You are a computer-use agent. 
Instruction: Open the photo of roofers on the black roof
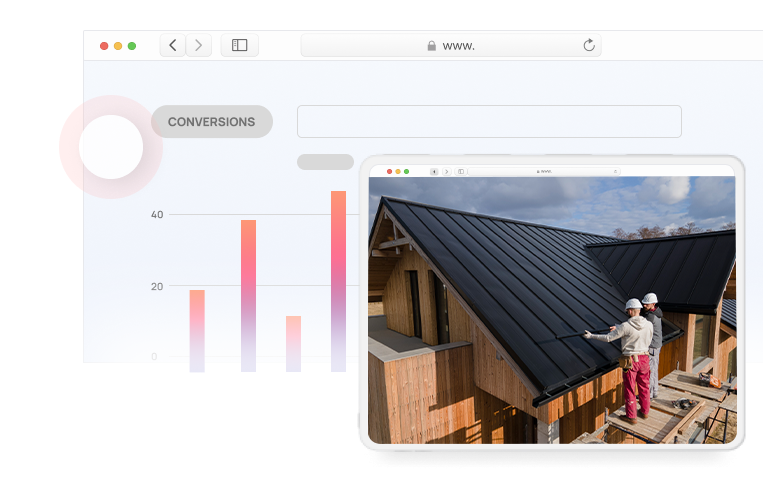[552, 310]
